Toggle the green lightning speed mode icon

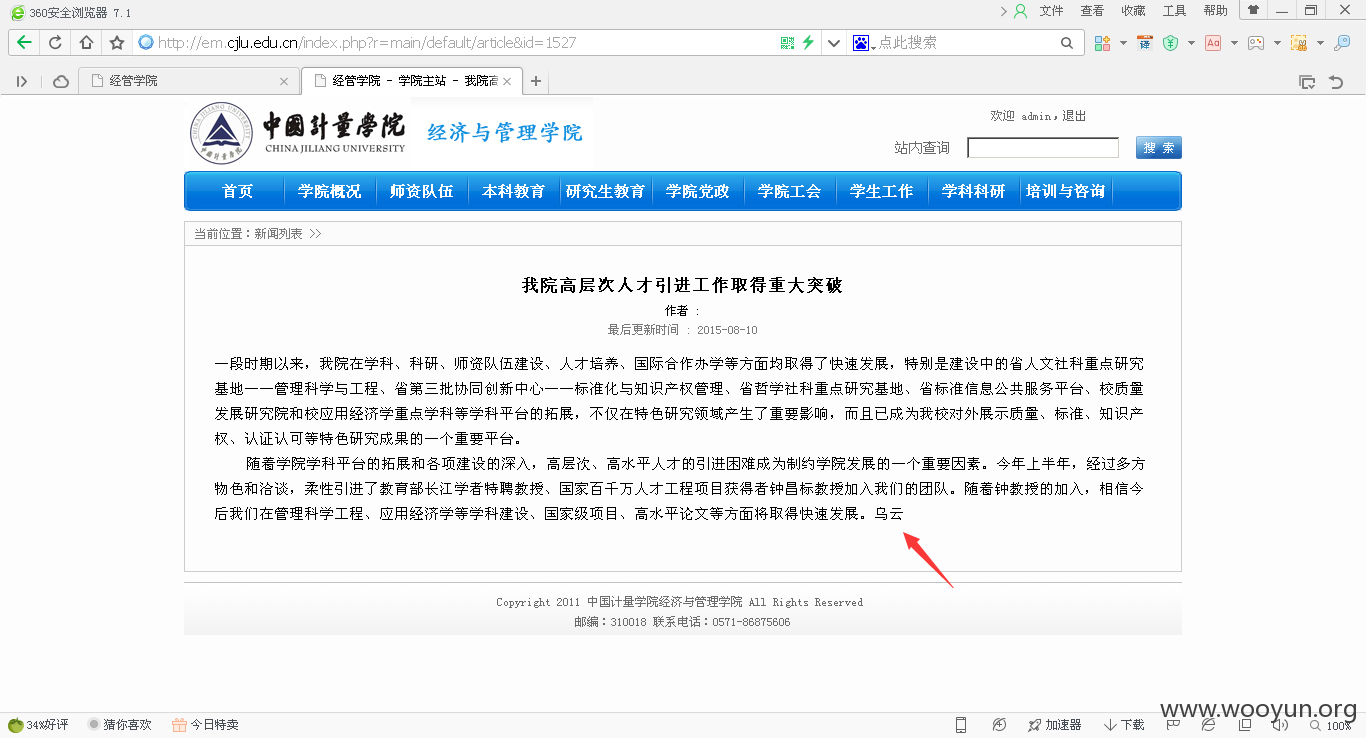pos(808,43)
